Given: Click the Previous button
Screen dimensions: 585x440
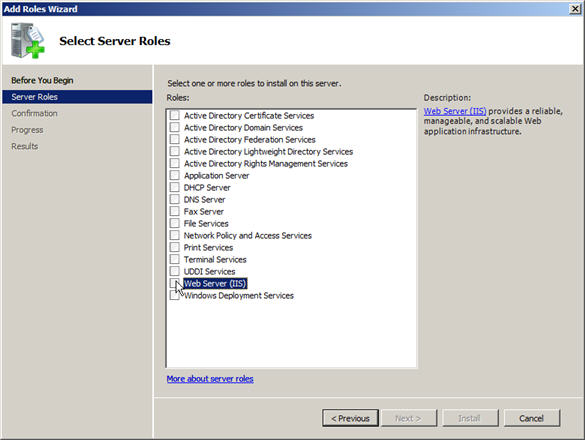Looking at the screenshot, I should 350,418.
